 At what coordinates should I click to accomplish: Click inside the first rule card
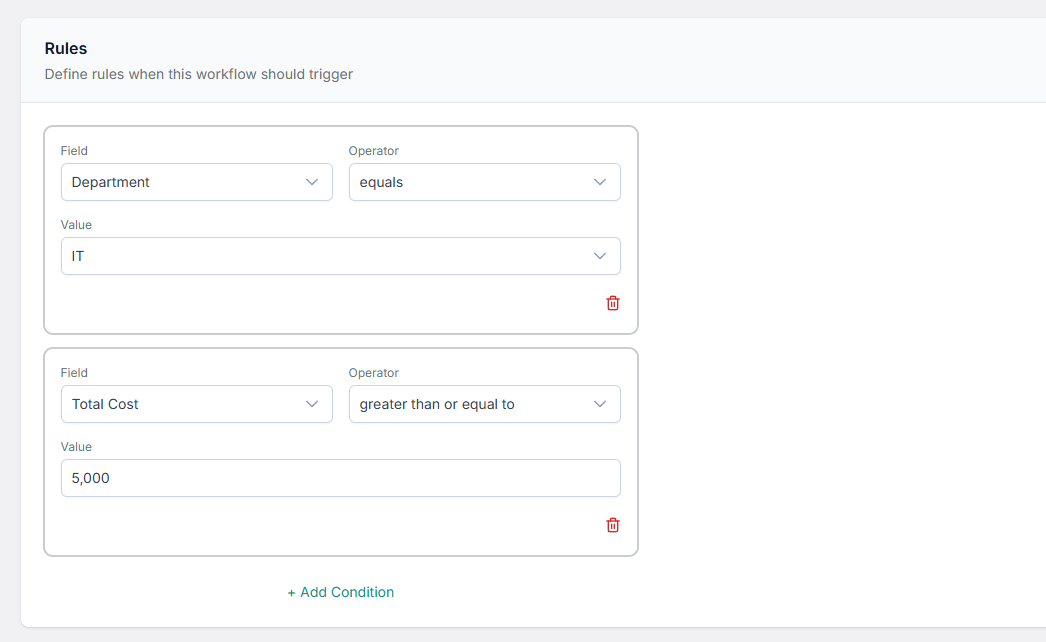tap(340, 229)
